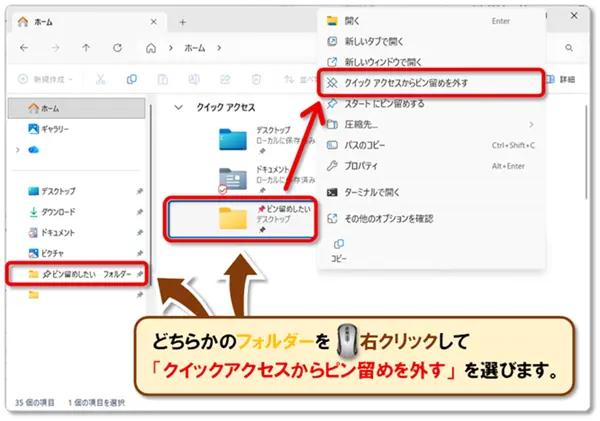The height and width of the screenshot is (421, 600).
Task: Open the sort options button
Action: pyautogui.click(x=300, y=79)
